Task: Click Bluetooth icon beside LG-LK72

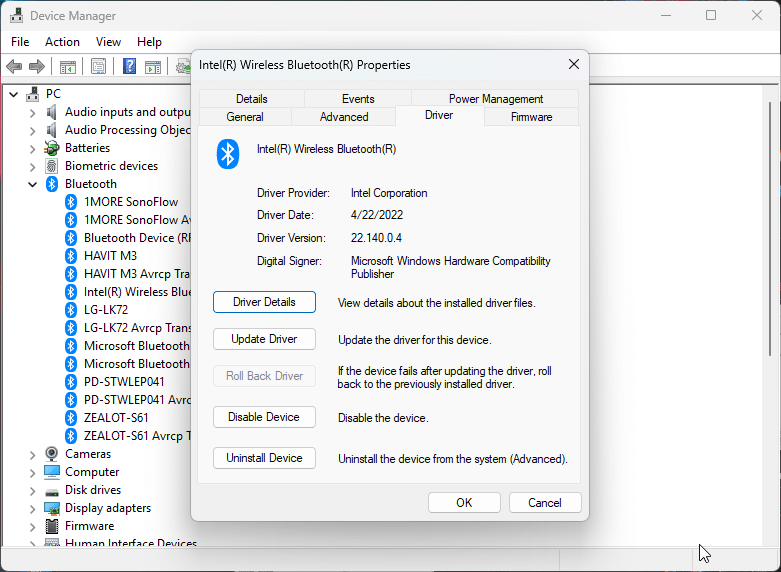Action: click(x=71, y=309)
